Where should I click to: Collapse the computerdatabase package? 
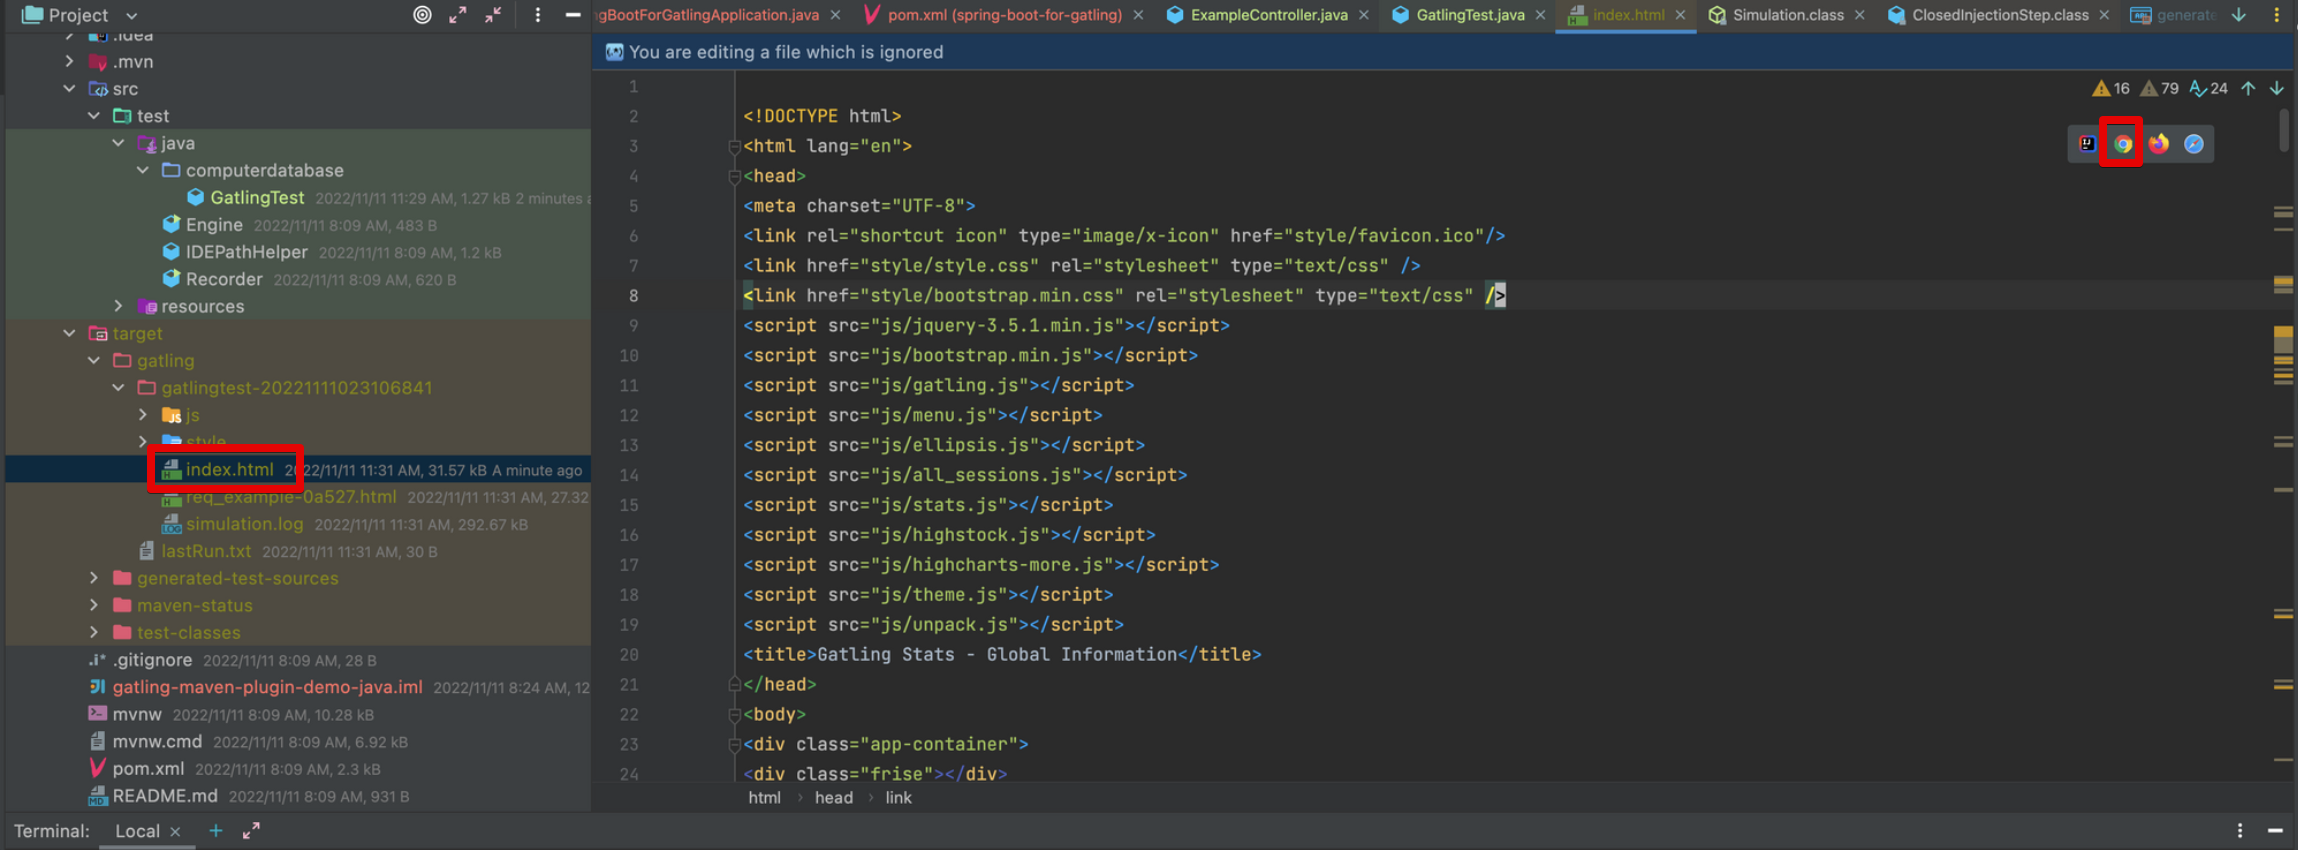[x=143, y=170]
